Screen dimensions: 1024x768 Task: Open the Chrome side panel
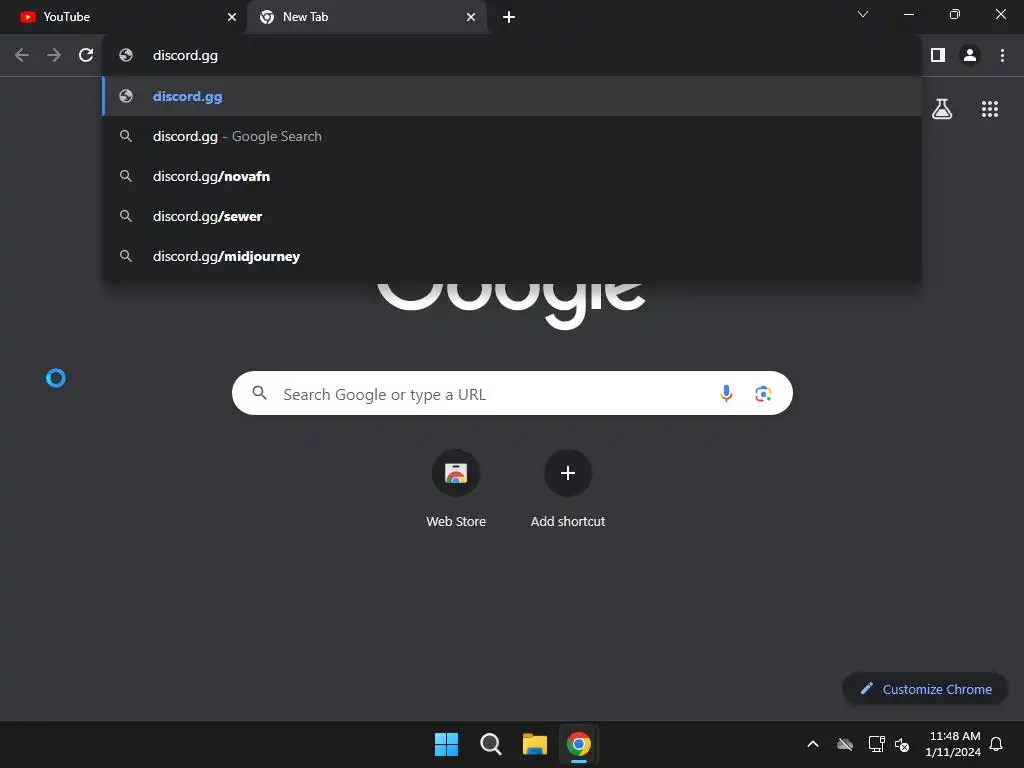coord(938,55)
